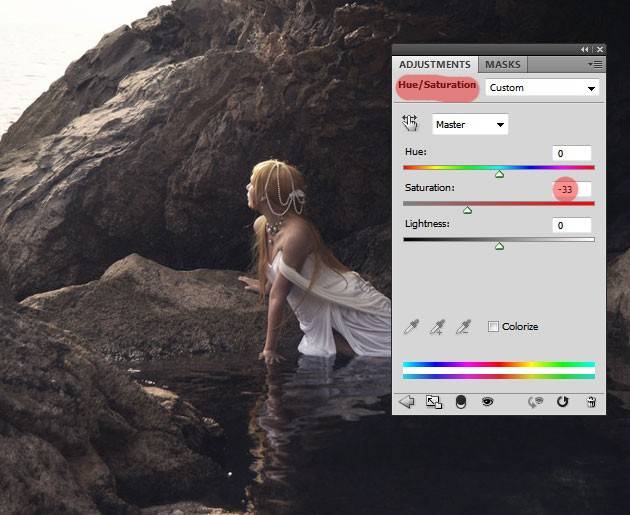Click the top color spectrum bar

(x=499, y=364)
